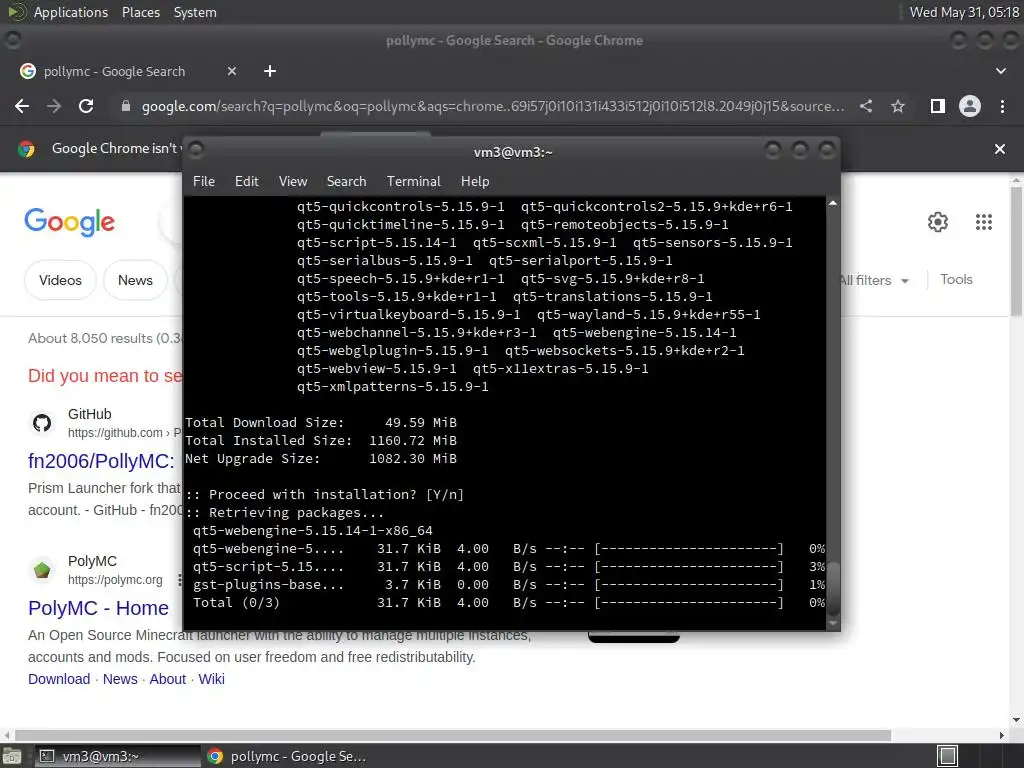The image size is (1024, 768).
Task: Click Total (0/3) progress bar
Action: coord(689,603)
